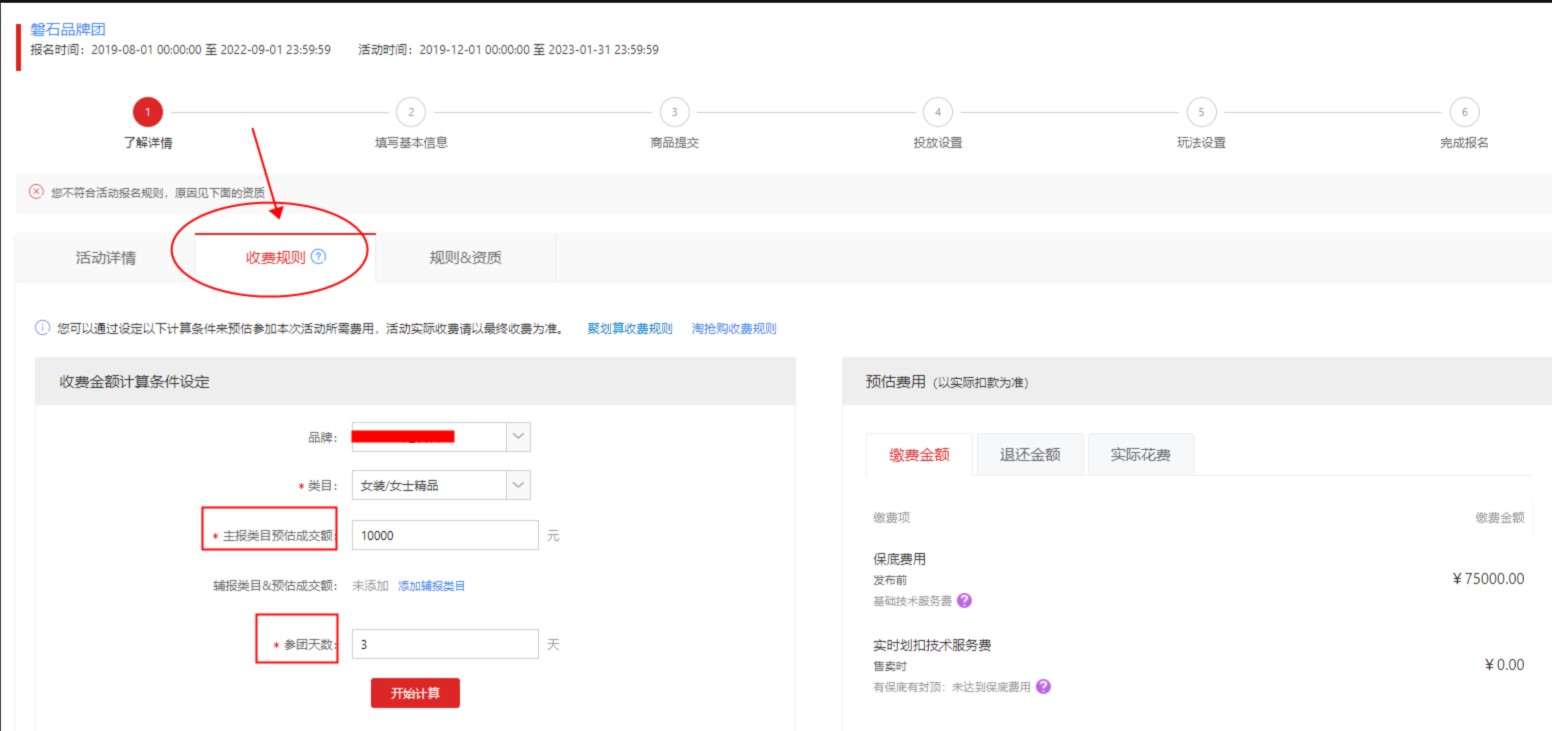Viewport: 1552px width, 731px height.
Task: Click the red error icon in warning banner
Action: coord(36,191)
